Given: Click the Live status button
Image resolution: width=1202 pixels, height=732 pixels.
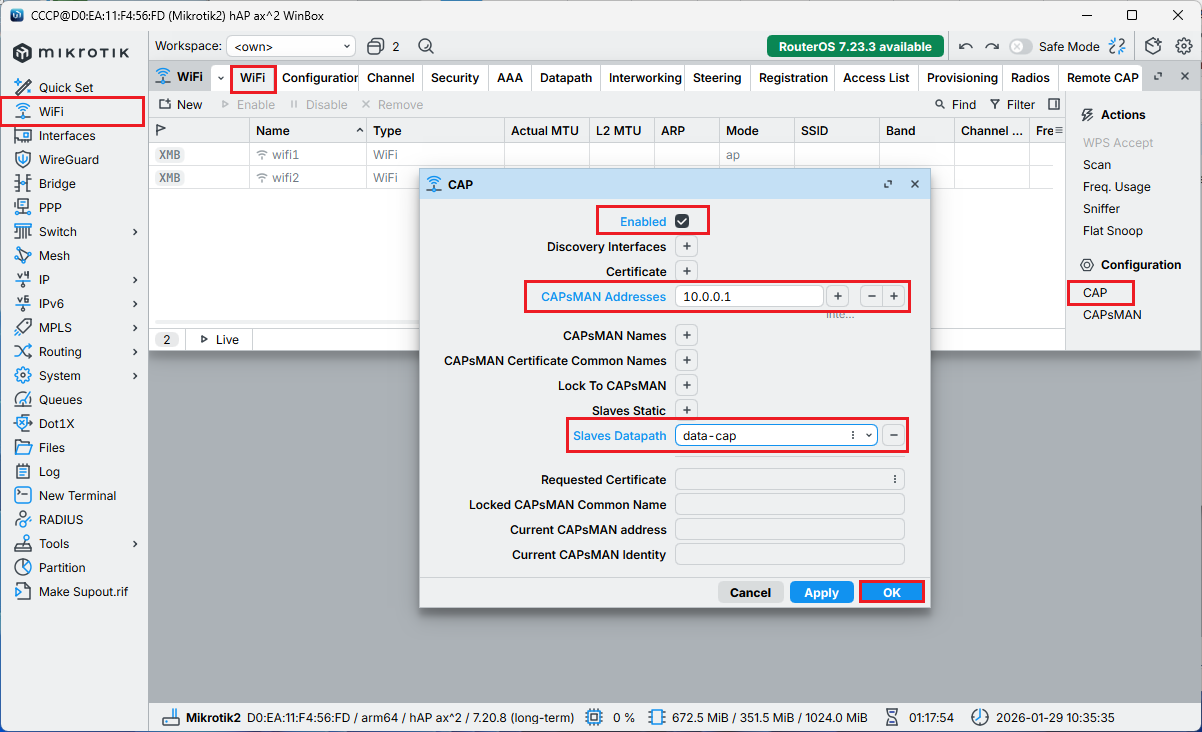Looking at the screenshot, I should click(x=218, y=340).
